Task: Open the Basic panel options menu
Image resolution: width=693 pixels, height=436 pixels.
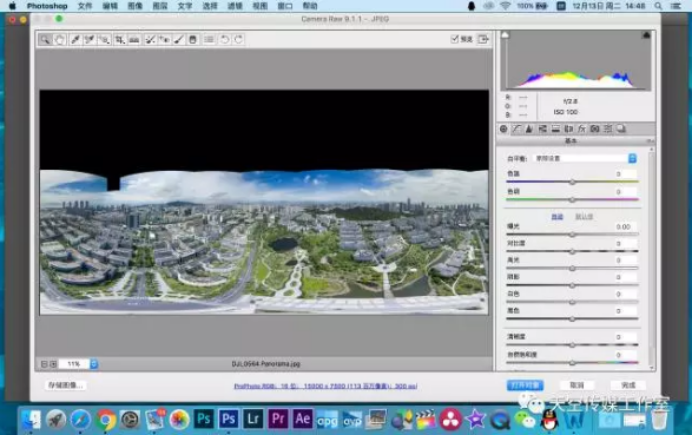Action: (650, 141)
